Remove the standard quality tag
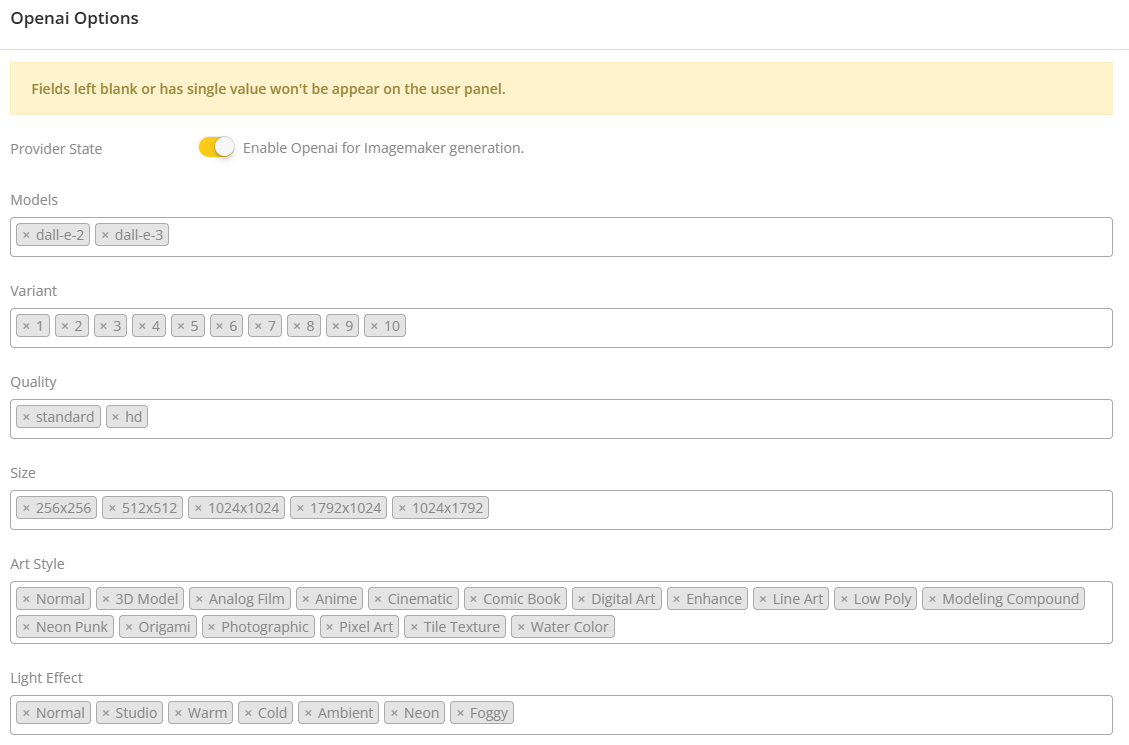1129x745 pixels. point(26,417)
